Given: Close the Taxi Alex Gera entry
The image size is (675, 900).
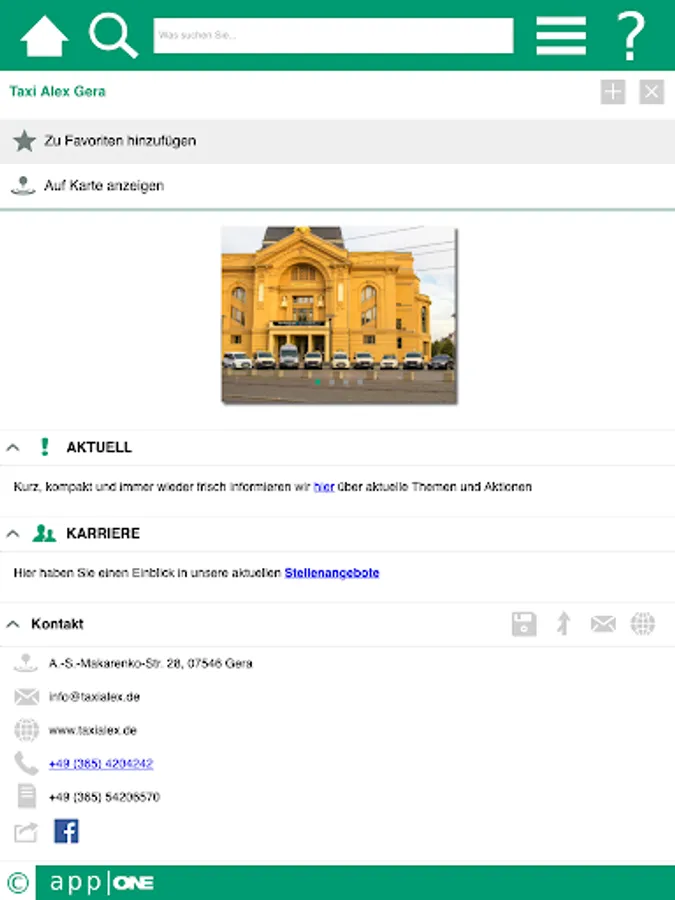Looking at the screenshot, I should click(651, 92).
